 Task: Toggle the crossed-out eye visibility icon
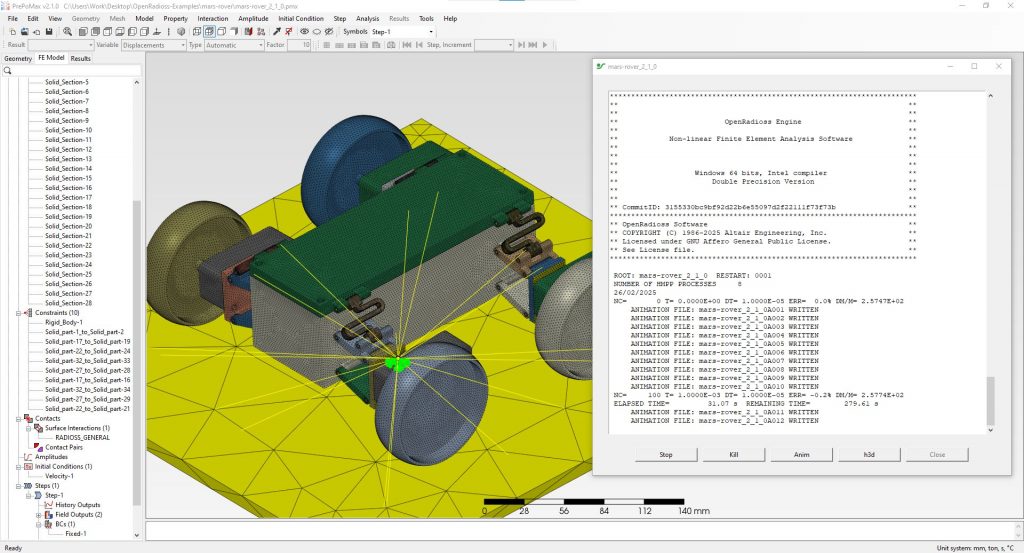pos(329,31)
